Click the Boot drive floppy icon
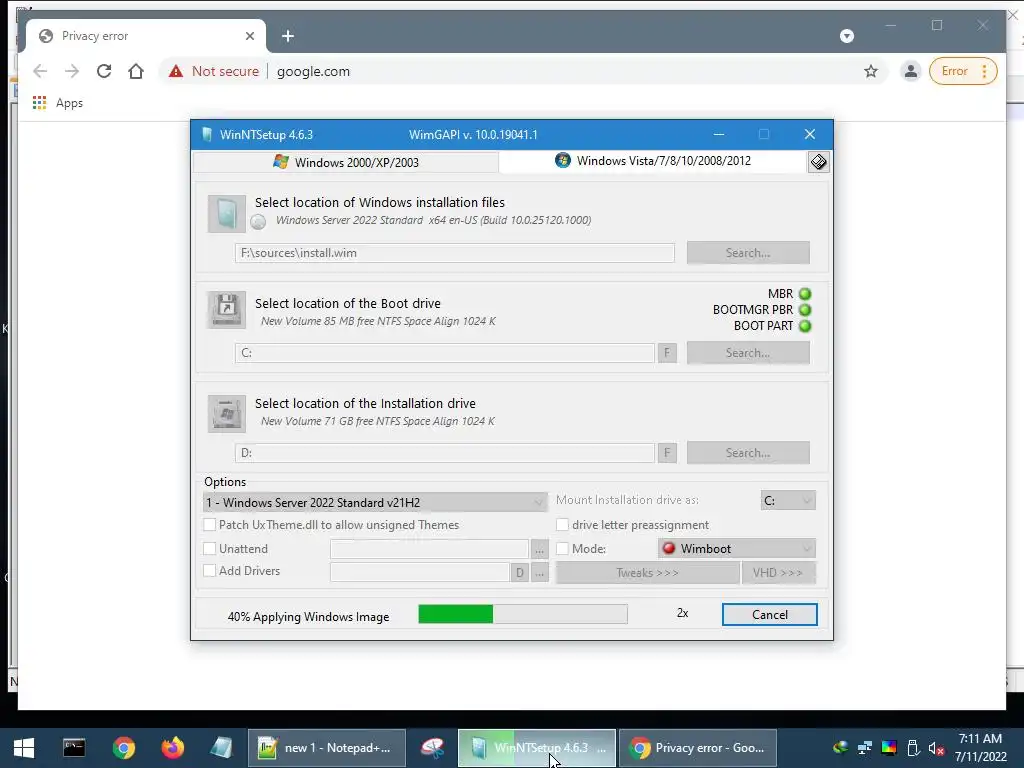The height and width of the screenshot is (768, 1024). pos(227,310)
